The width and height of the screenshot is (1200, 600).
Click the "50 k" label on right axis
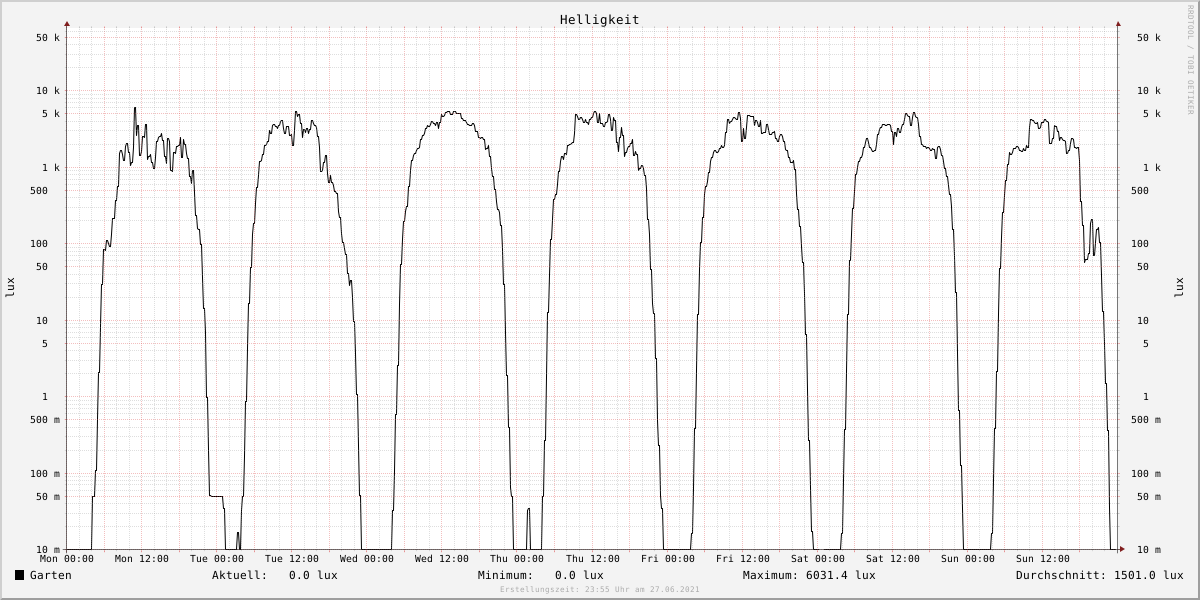tap(1149, 38)
